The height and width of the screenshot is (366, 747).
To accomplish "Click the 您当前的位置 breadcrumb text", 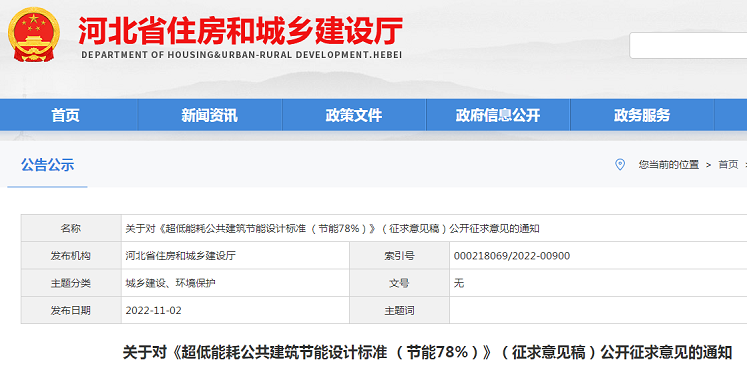I will click(668, 165).
